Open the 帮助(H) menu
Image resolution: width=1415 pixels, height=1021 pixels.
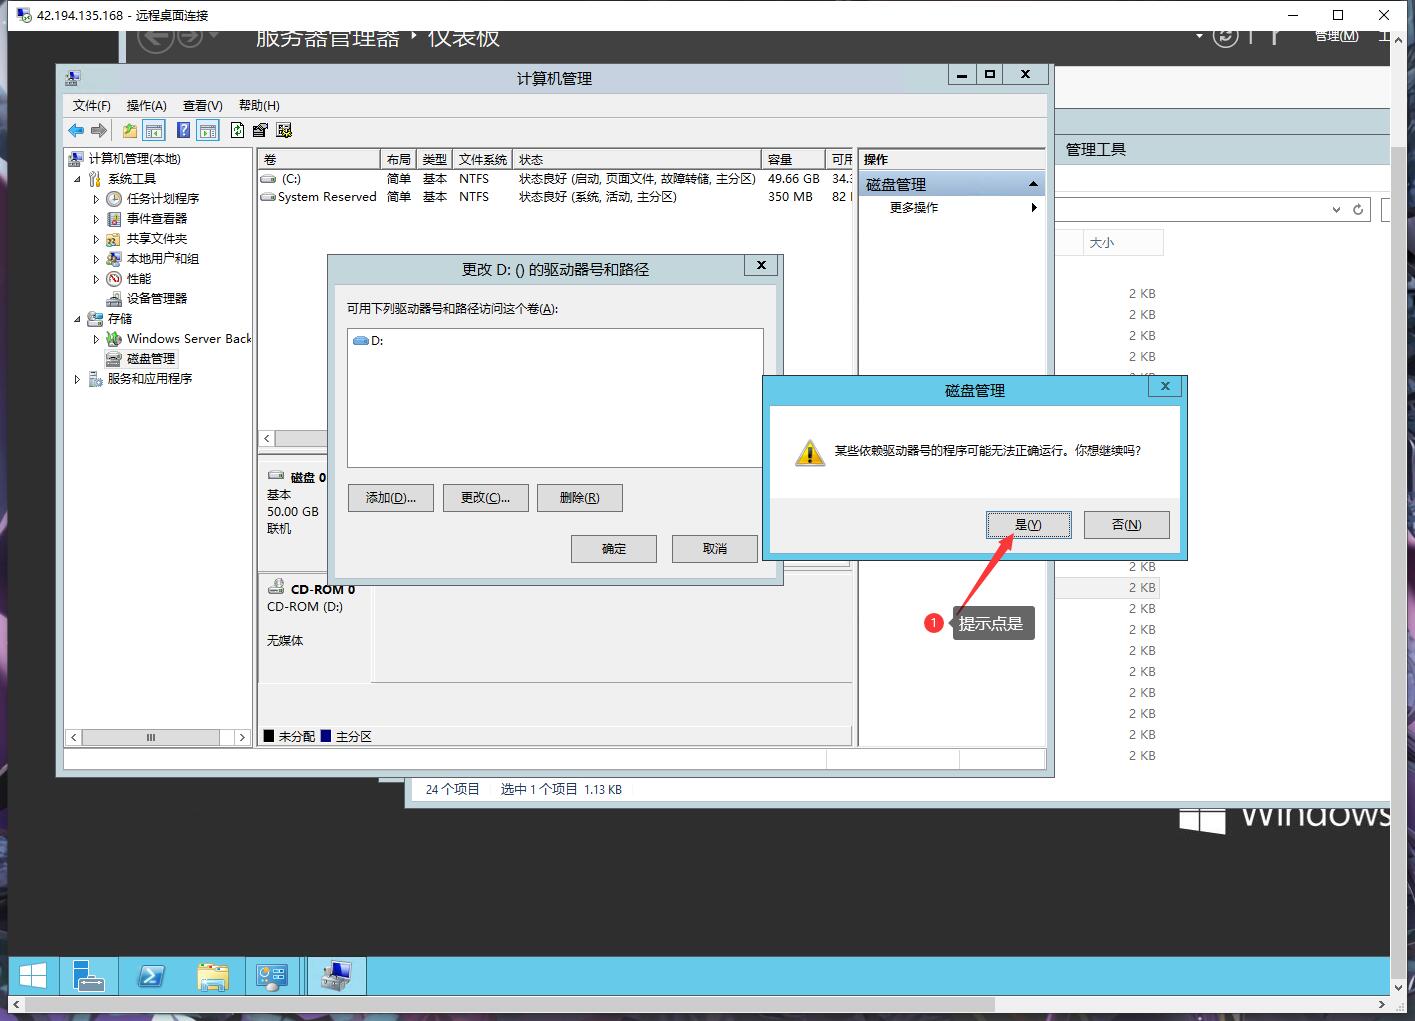(x=256, y=105)
